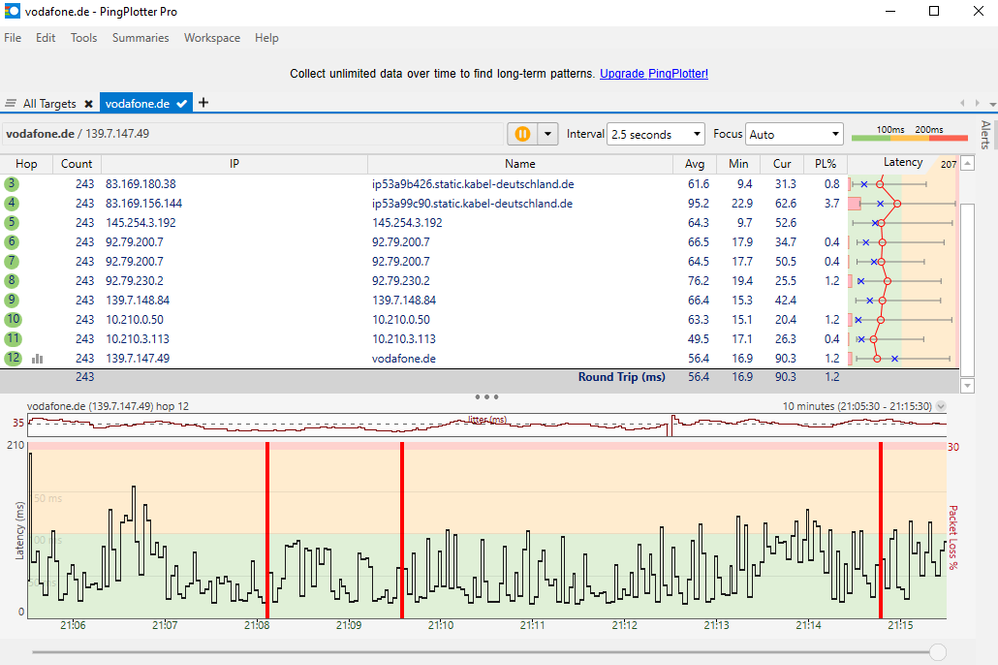Image resolution: width=998 pixels, height=665 pixels.
Task: Open the Help menu
Action: click(267, 38)
